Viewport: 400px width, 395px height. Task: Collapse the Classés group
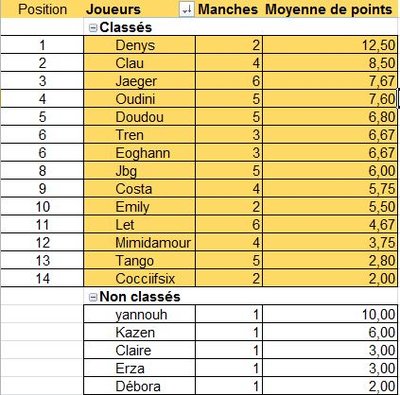click(93, 28)
